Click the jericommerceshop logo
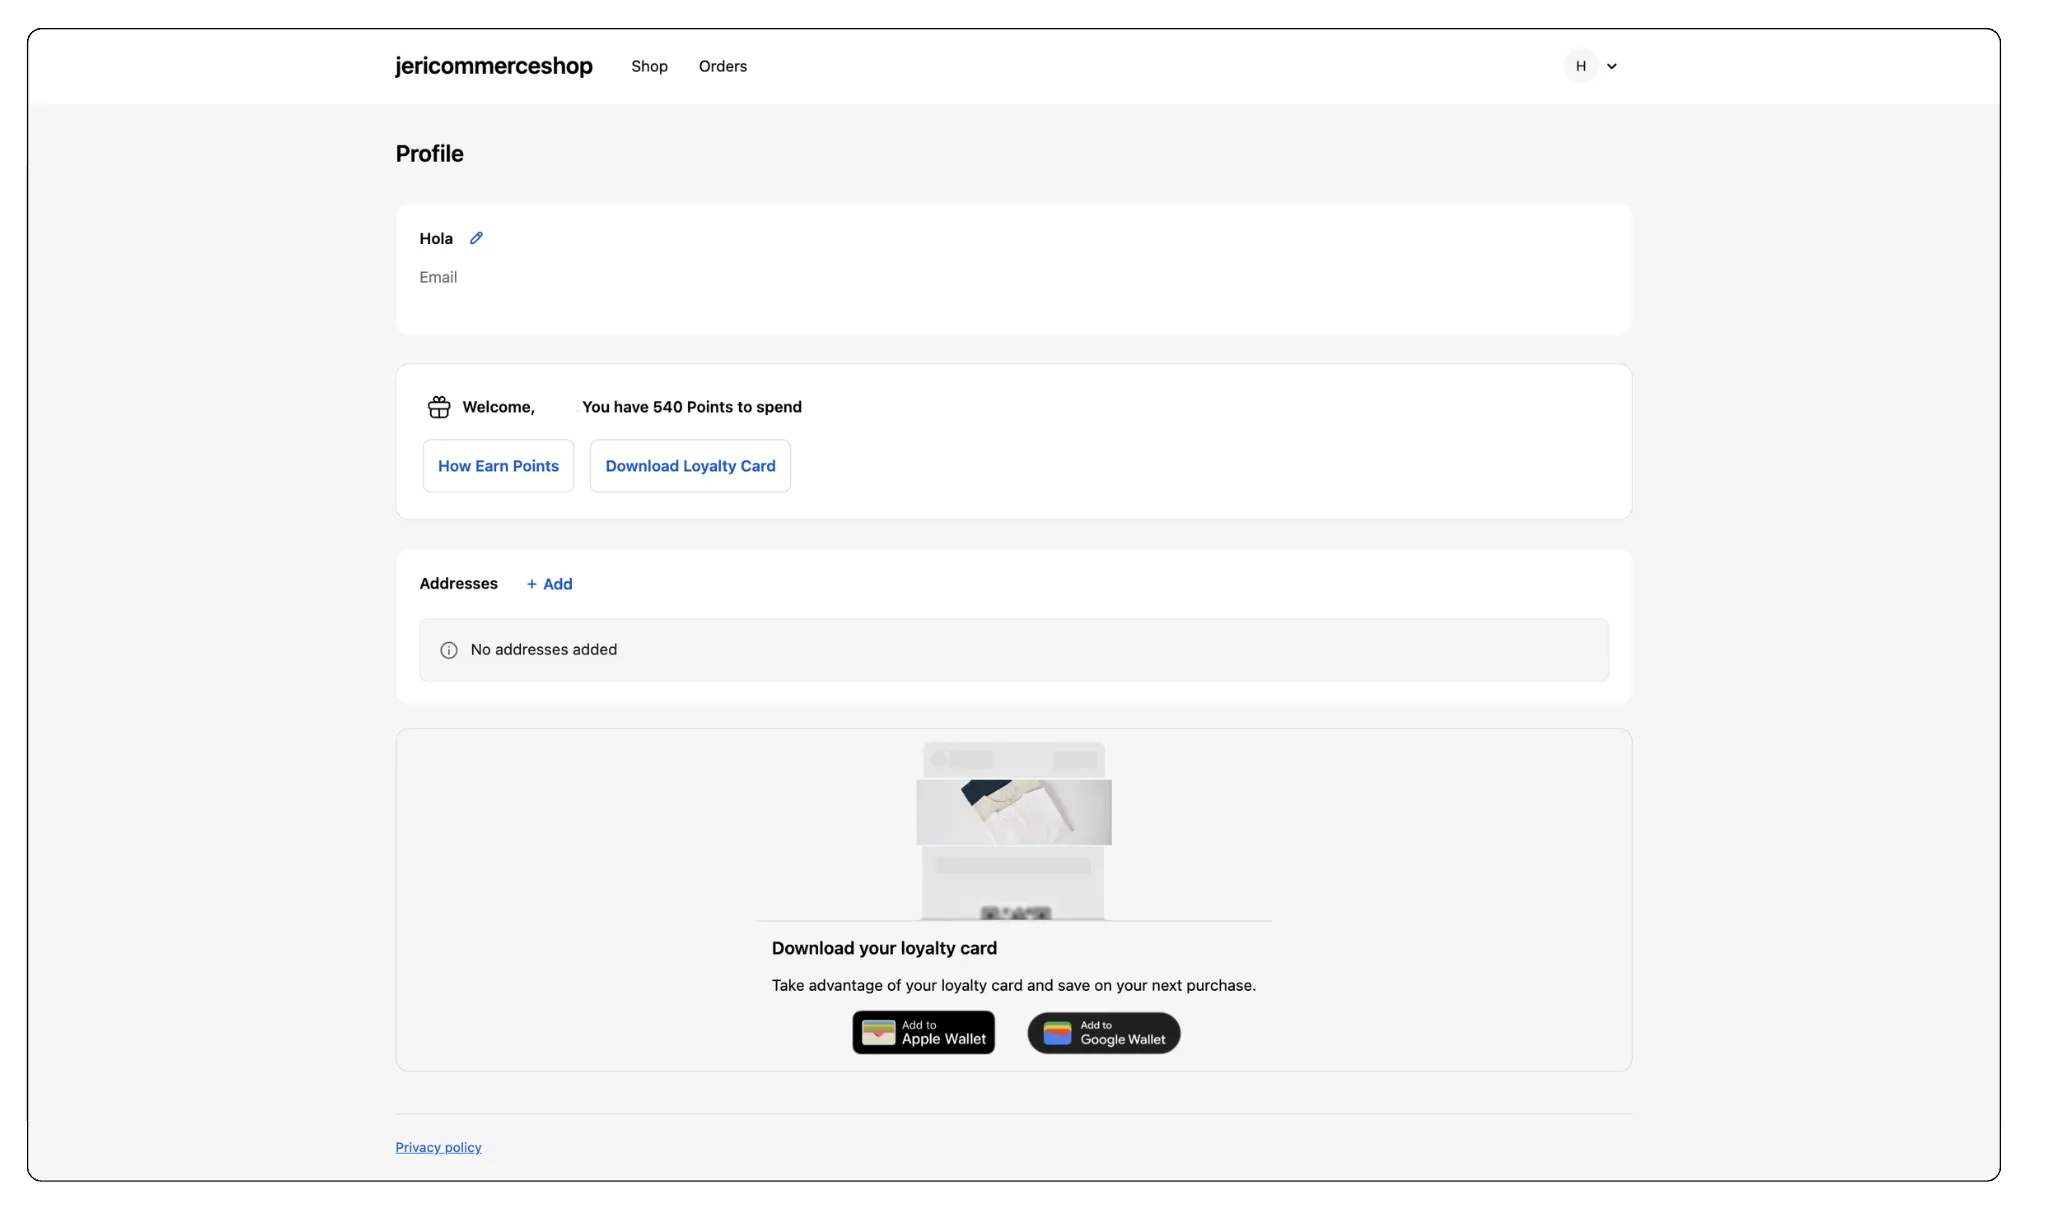 coord(493,66)
